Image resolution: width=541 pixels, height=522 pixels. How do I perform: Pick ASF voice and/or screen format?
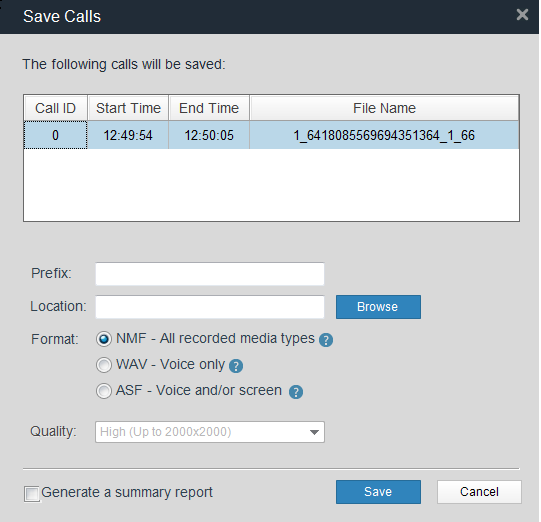[104, 391]
